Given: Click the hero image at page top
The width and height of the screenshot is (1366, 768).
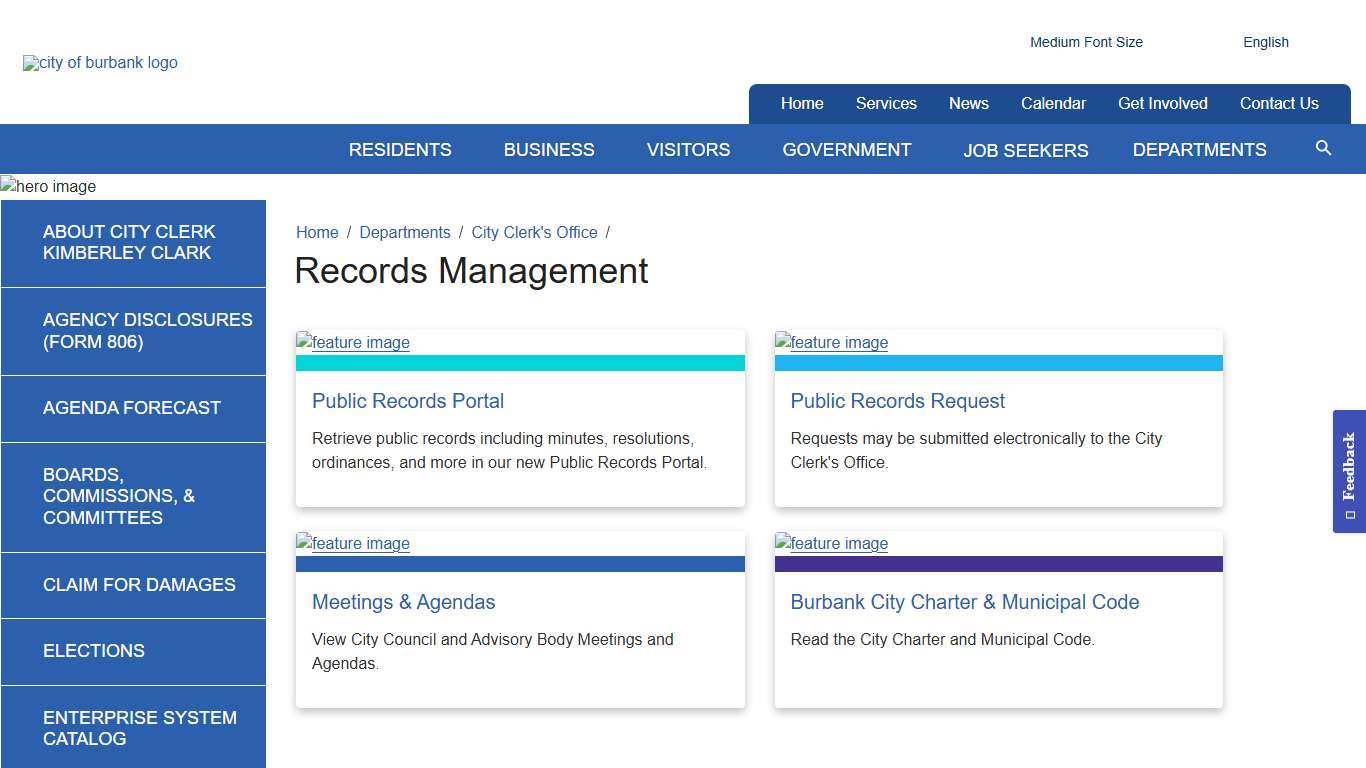Looking at the screenshot, I should (x=47, y=186).
